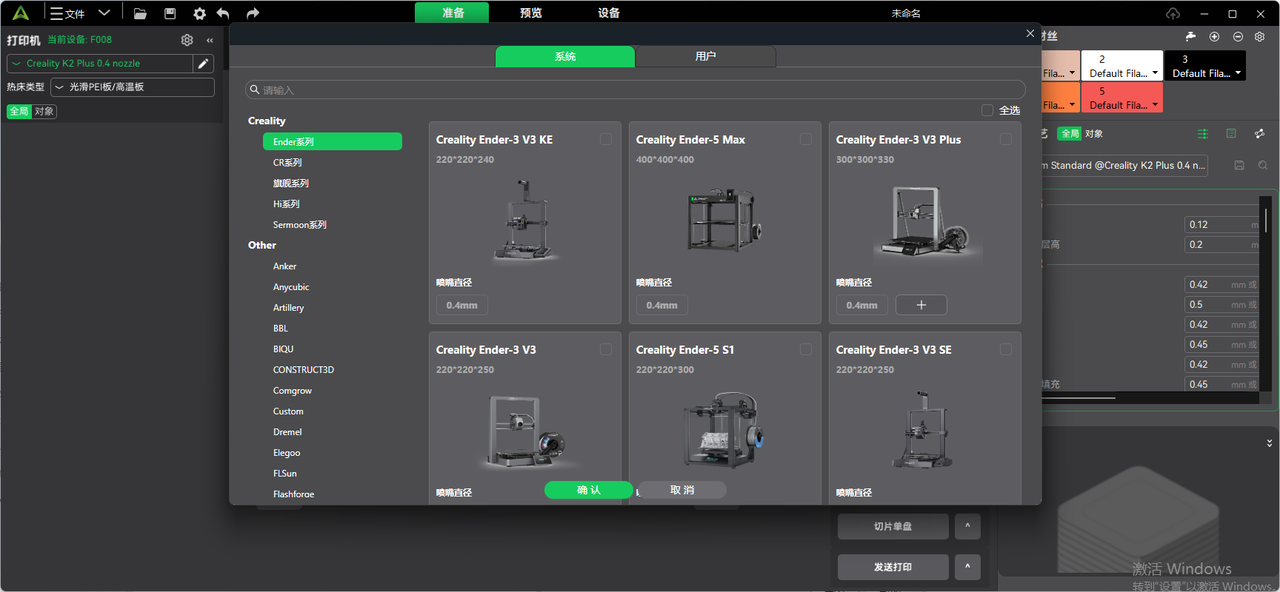1280x592 pixels.
Task: Select 旗舰系列 in the list
Action: [x=291, y=183]
